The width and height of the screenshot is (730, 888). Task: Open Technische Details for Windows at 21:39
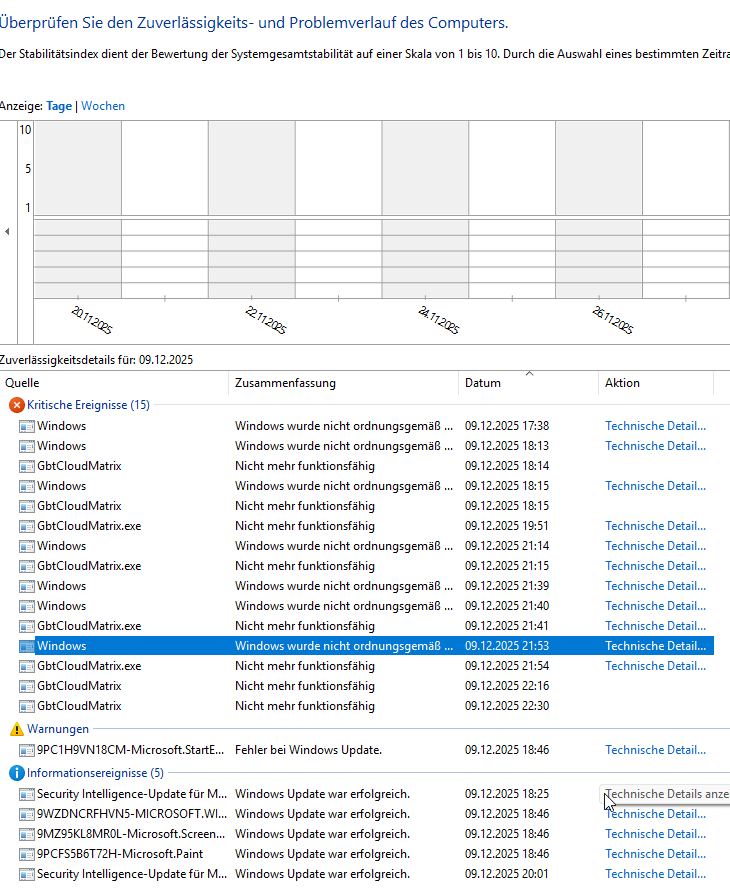[655, 586]
